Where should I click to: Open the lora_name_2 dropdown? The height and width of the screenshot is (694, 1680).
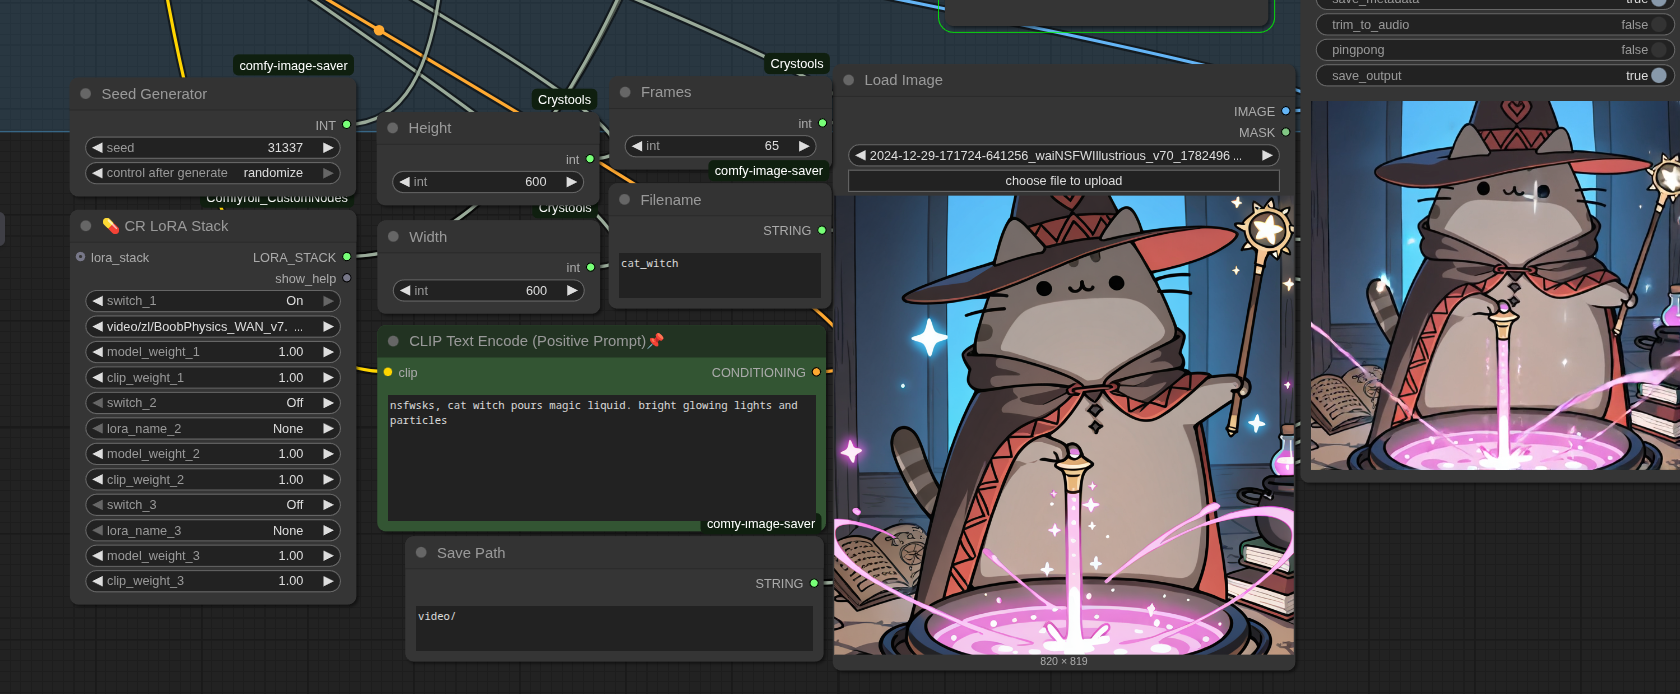point(212,429)
